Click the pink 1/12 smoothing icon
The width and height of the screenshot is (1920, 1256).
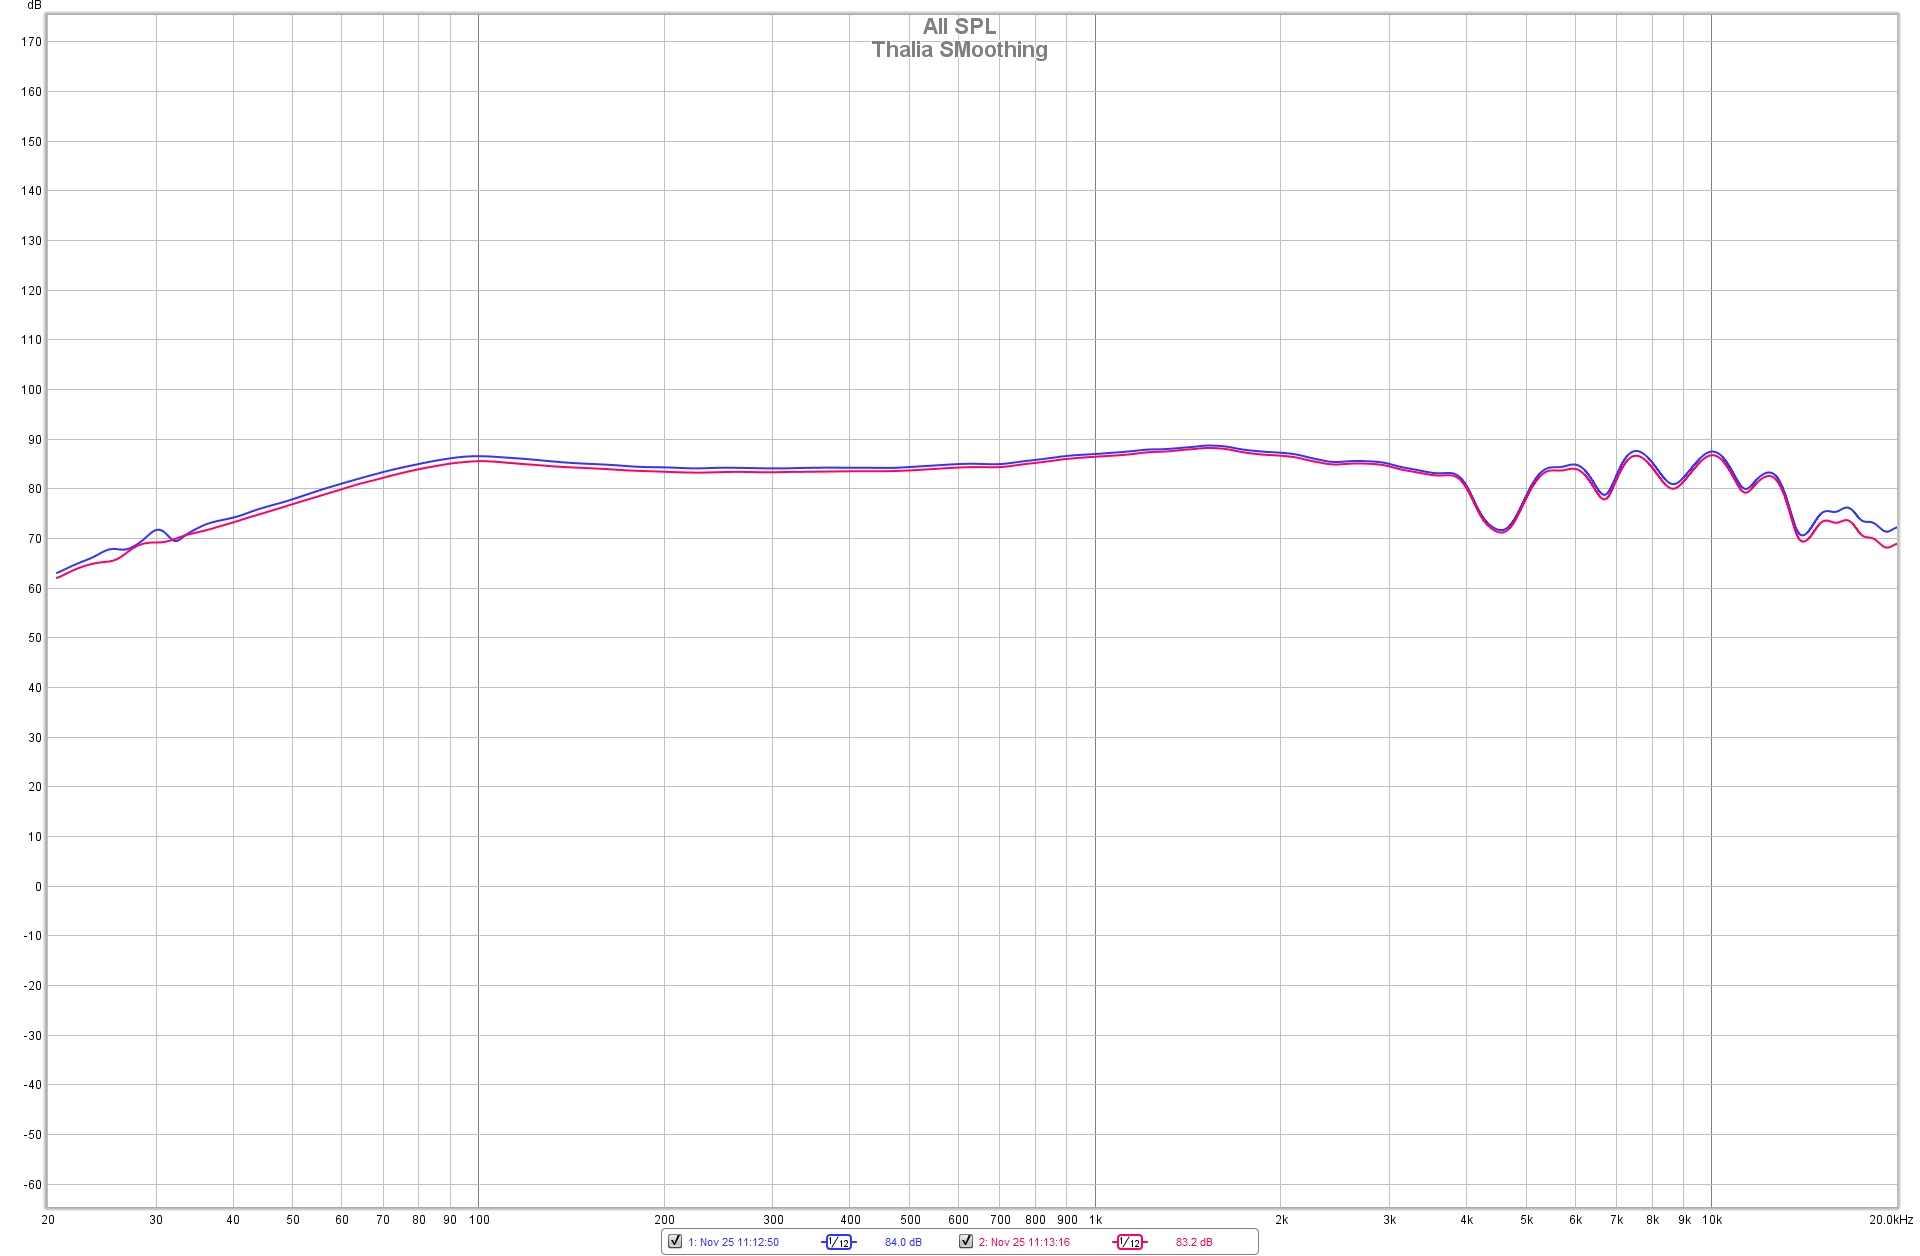(1129, 1242)
